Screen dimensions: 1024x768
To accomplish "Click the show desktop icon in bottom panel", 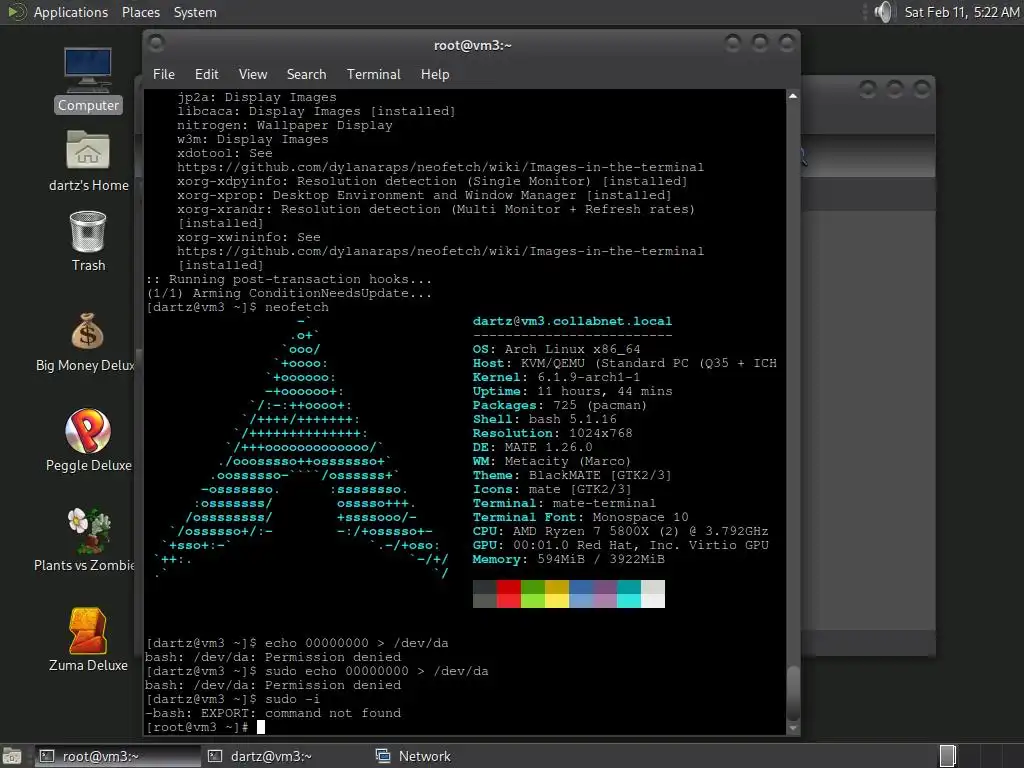I will coord(12,756).
